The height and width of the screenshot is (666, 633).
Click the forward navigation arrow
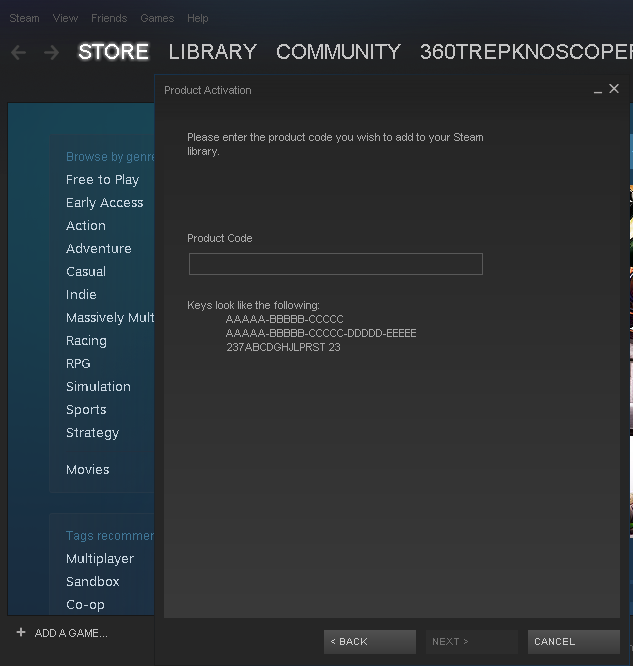(51, 52)
